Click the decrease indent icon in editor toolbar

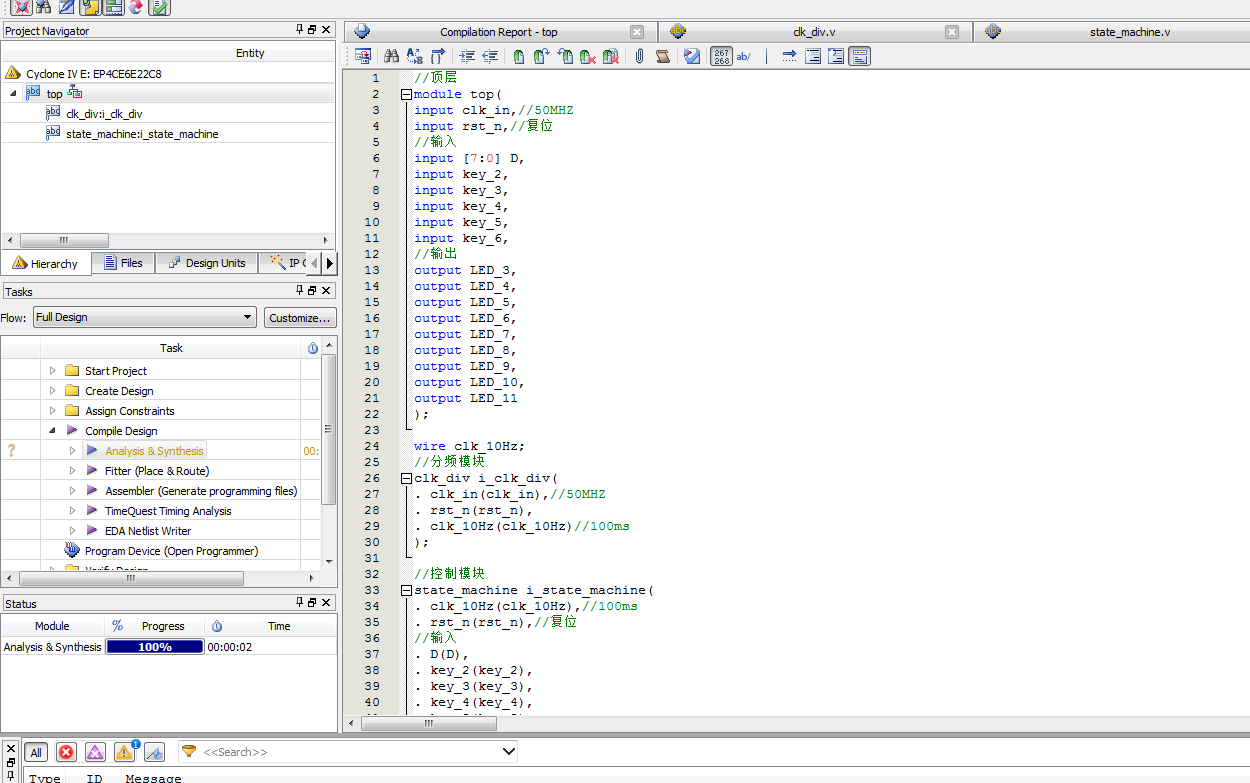click(x=490, y=57)
